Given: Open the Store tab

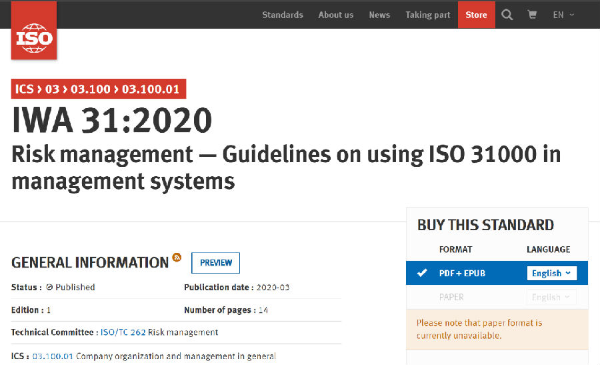Looking at the screenshot, I should 476,15.
